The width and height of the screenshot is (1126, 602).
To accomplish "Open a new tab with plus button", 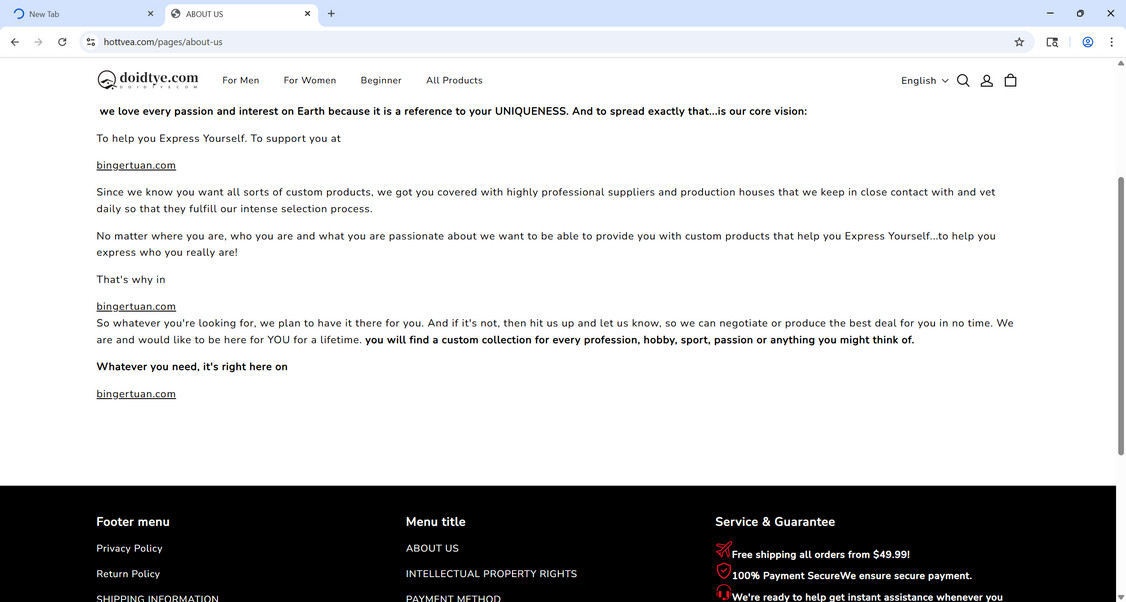I will (331, 14).
